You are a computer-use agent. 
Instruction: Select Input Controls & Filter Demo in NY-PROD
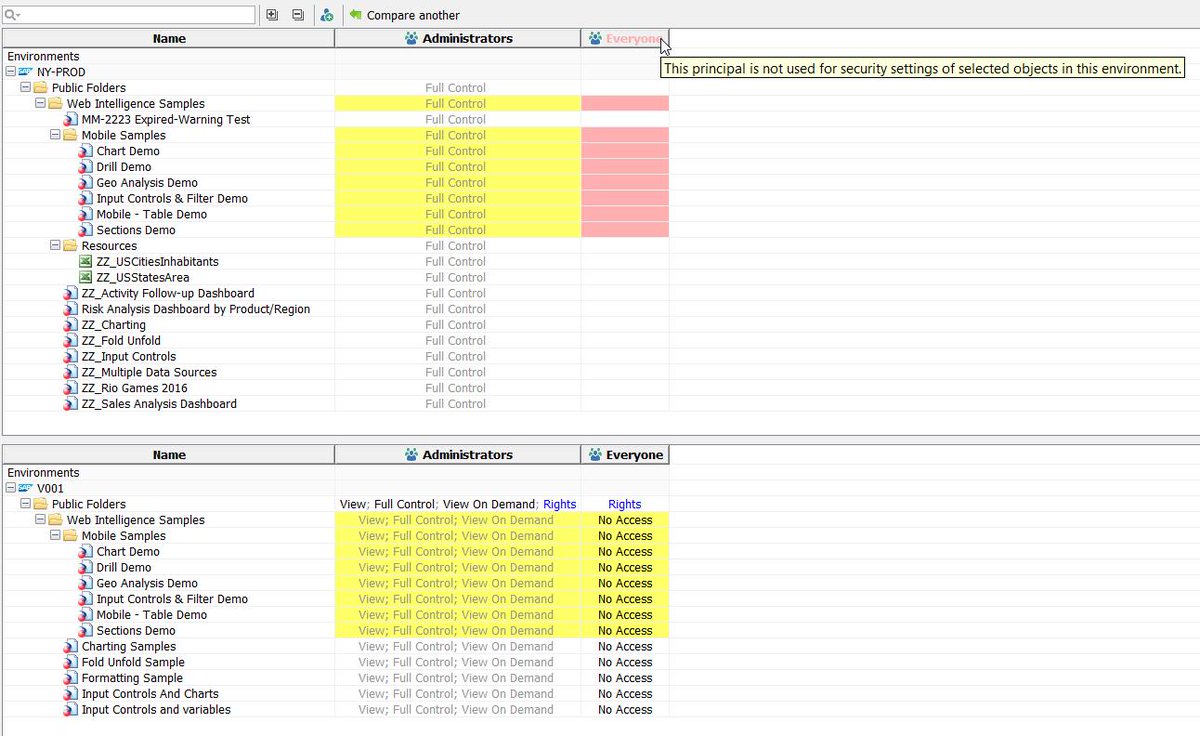click(x=172, y=198)
